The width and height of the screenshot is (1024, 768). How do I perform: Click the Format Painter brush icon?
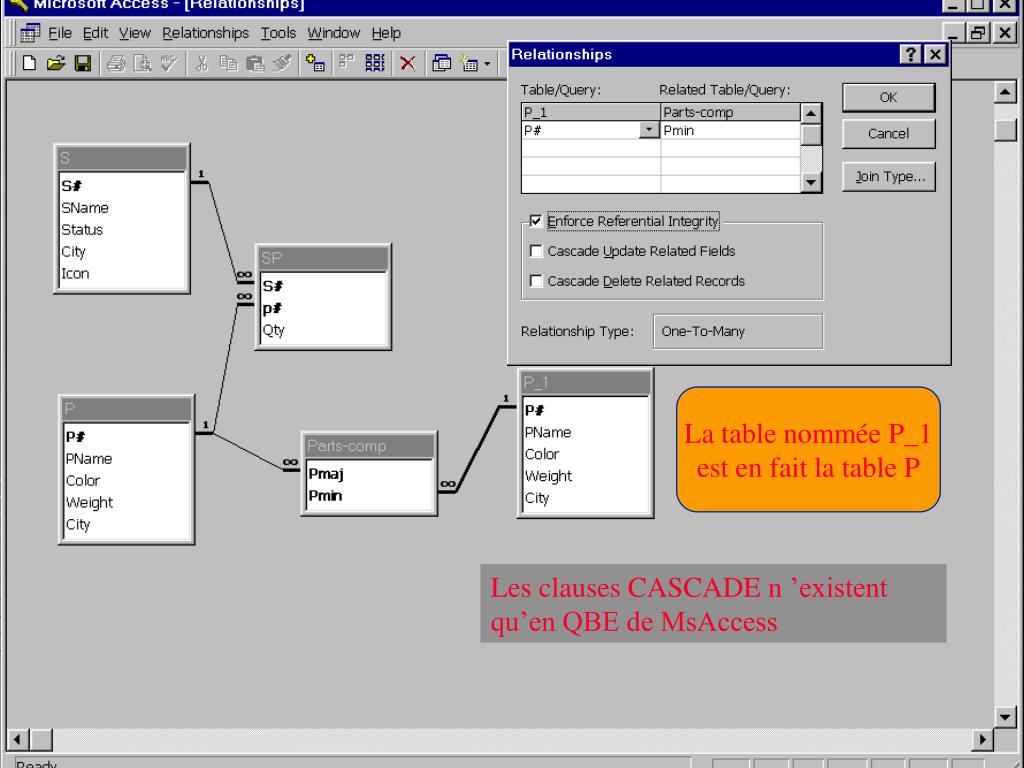click(282, 63)
